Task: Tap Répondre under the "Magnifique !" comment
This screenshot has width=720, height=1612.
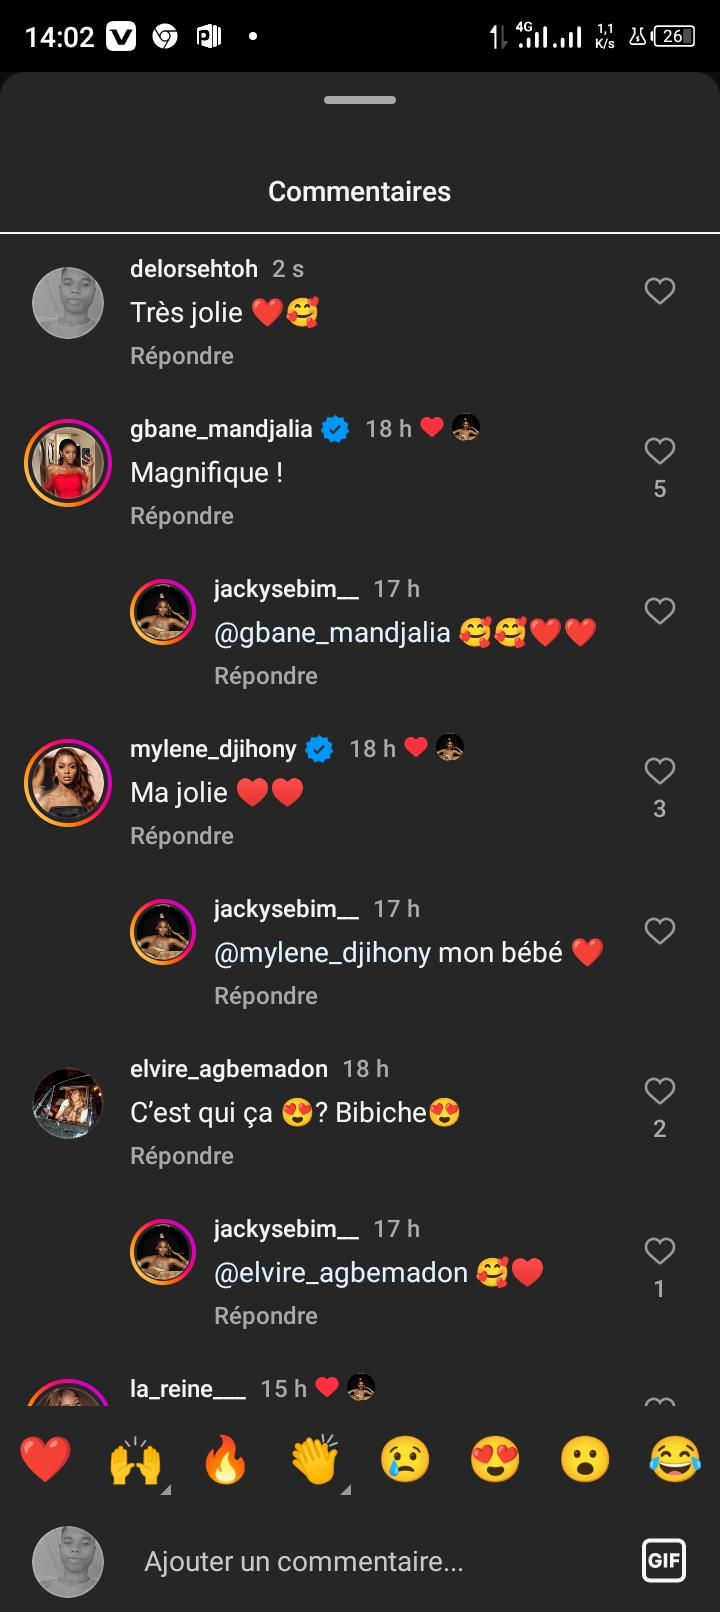Action: (182, 516)
